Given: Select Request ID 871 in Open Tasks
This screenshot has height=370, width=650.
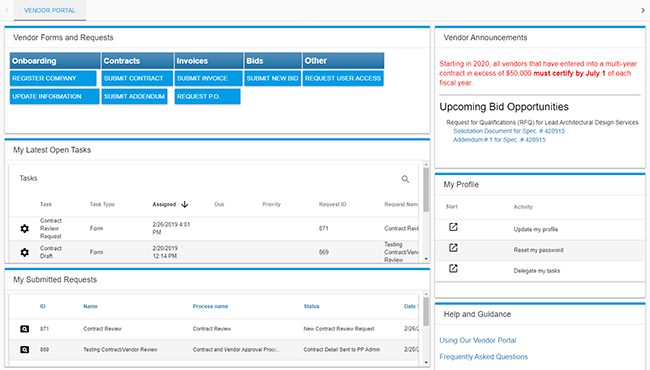Looking at the screenshot, I should [323, 228].
